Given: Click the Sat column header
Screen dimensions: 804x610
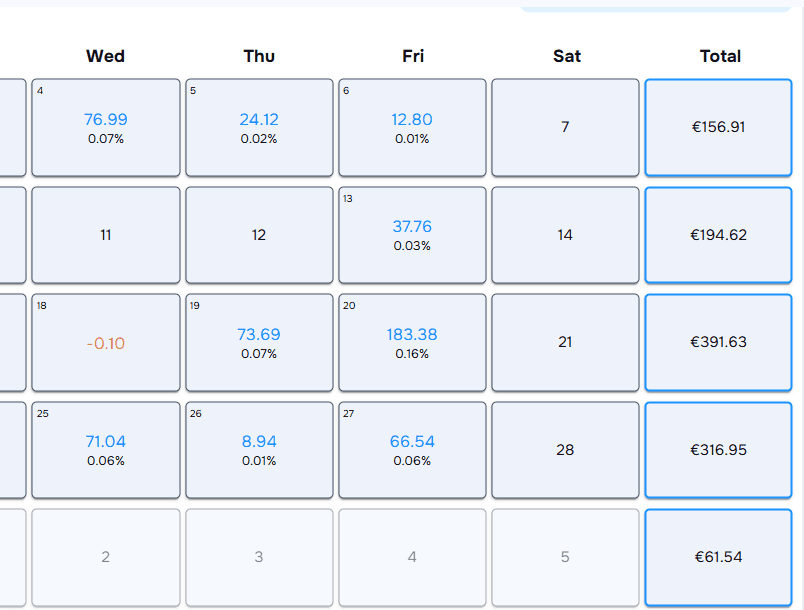Looking at the screenshot, I should point(566,56).
